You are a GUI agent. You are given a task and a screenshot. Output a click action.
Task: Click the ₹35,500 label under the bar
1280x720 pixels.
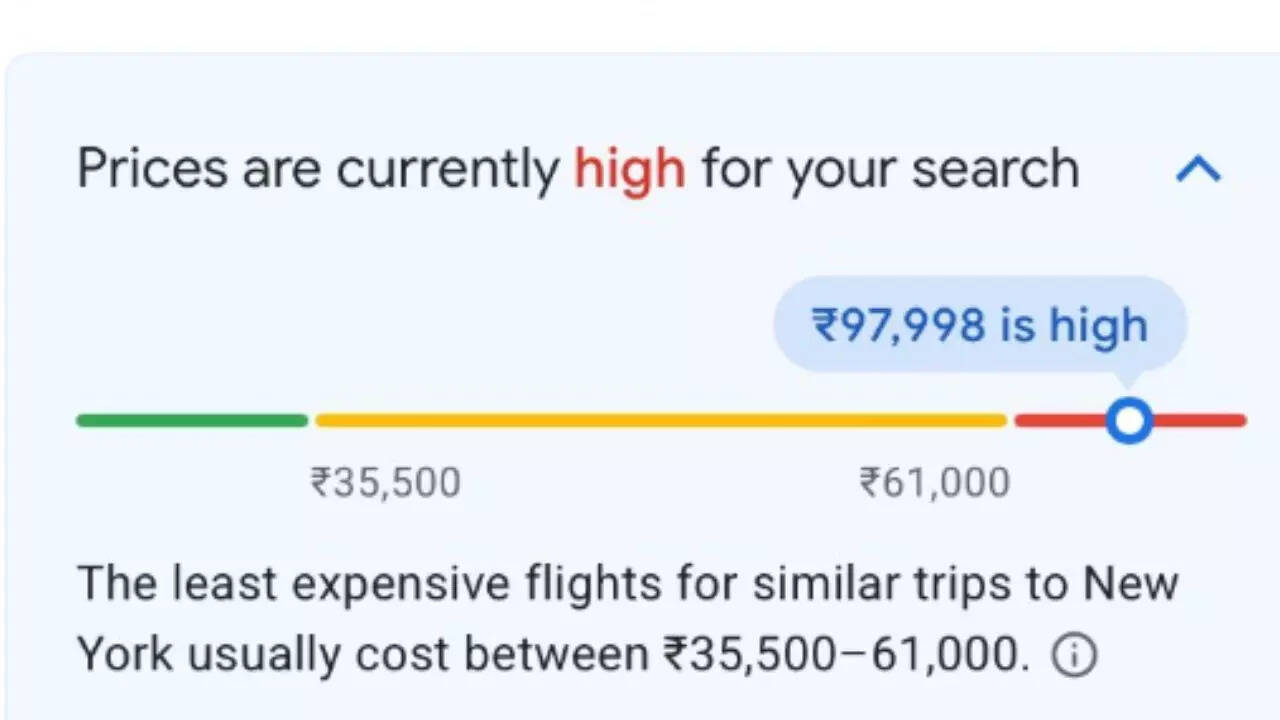(x=386, y=484)
